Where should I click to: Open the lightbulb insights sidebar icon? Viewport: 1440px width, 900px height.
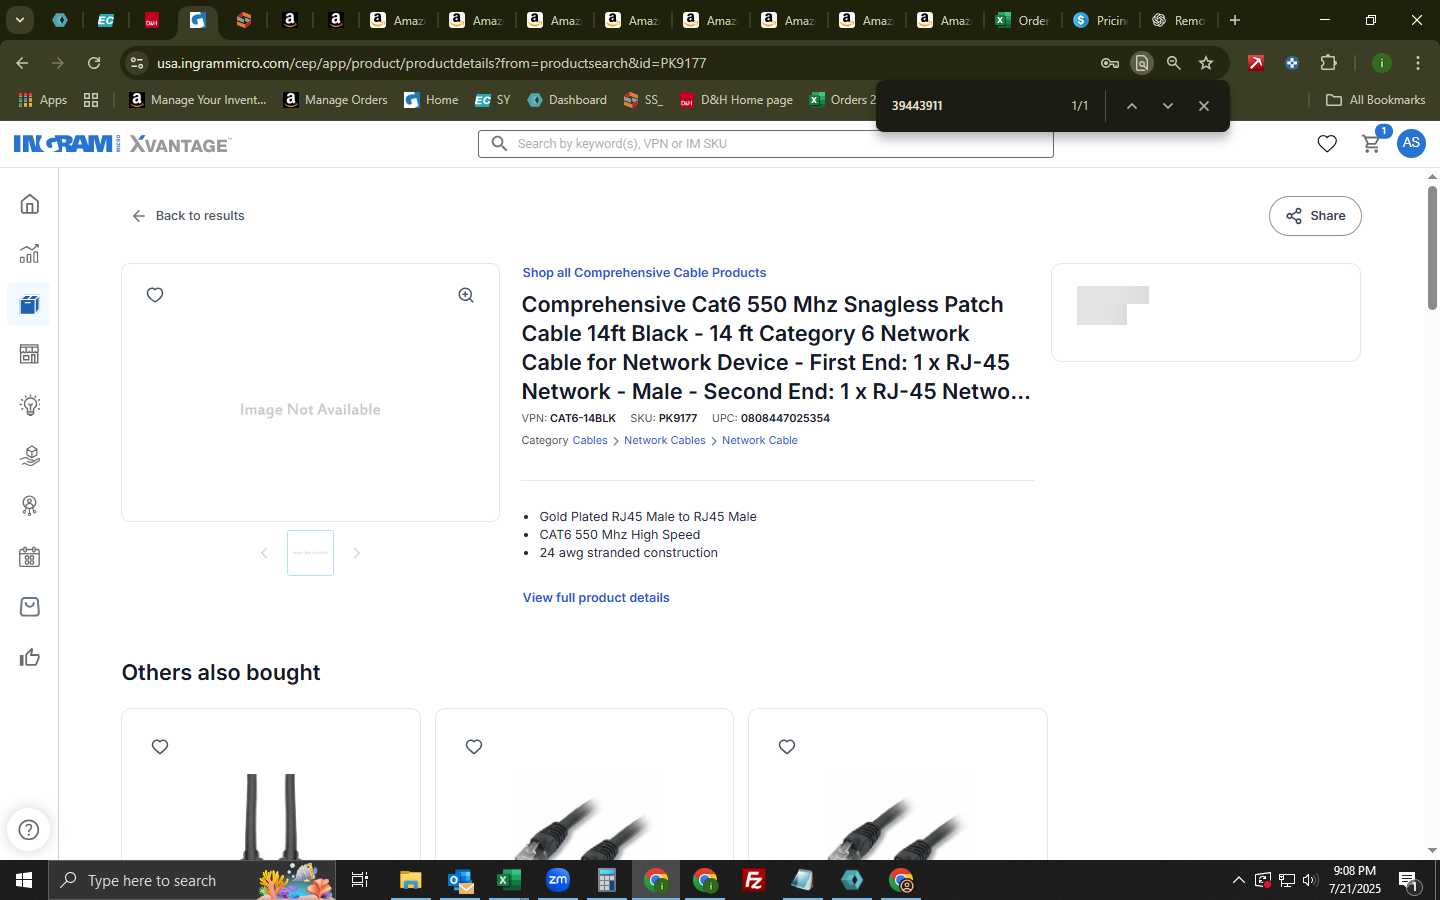coord(30,405)
